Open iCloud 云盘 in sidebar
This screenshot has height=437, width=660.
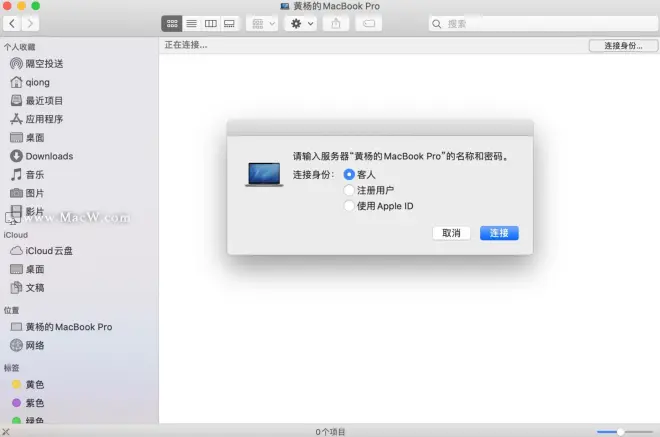(x=41, y=251)
